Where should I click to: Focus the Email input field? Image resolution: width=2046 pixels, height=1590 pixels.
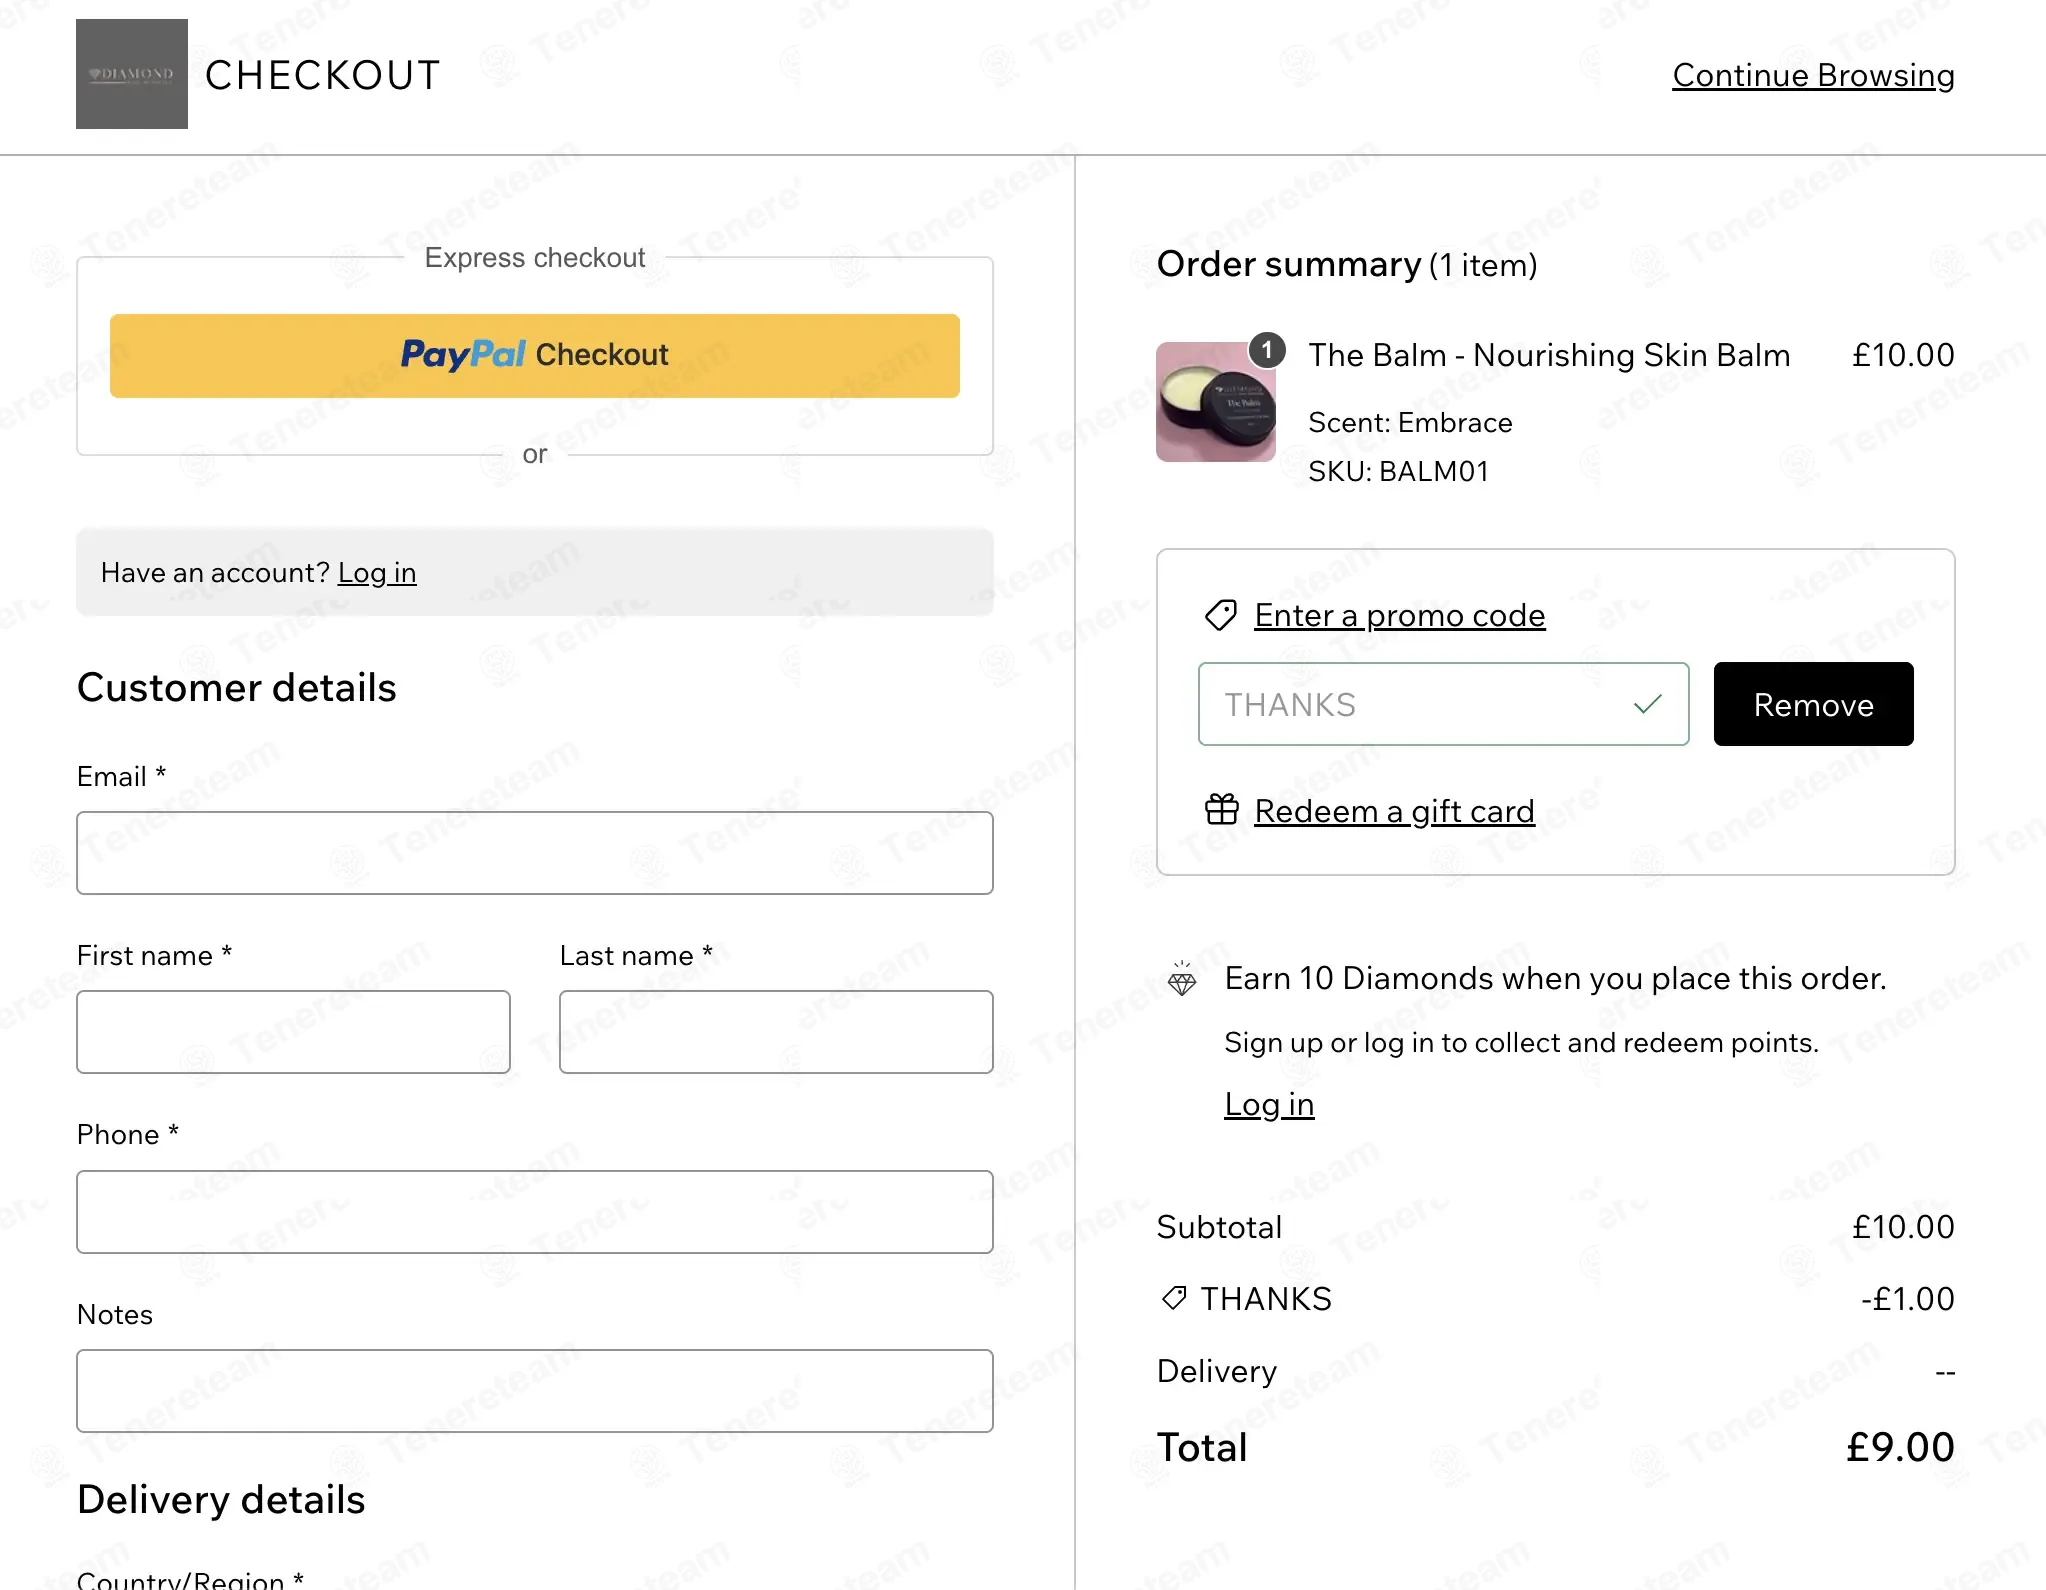click(x=535, y=853)
